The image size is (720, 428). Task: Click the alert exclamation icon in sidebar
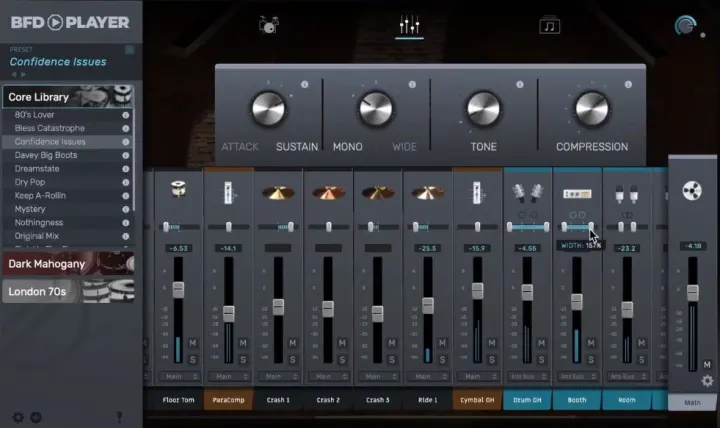(119, 417)
